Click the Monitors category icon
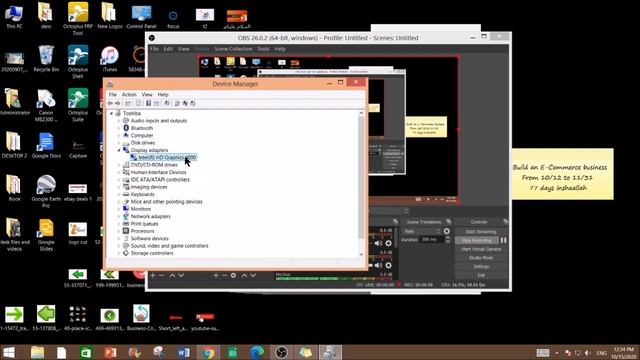640x360 pixels. (x=126, y=209)
